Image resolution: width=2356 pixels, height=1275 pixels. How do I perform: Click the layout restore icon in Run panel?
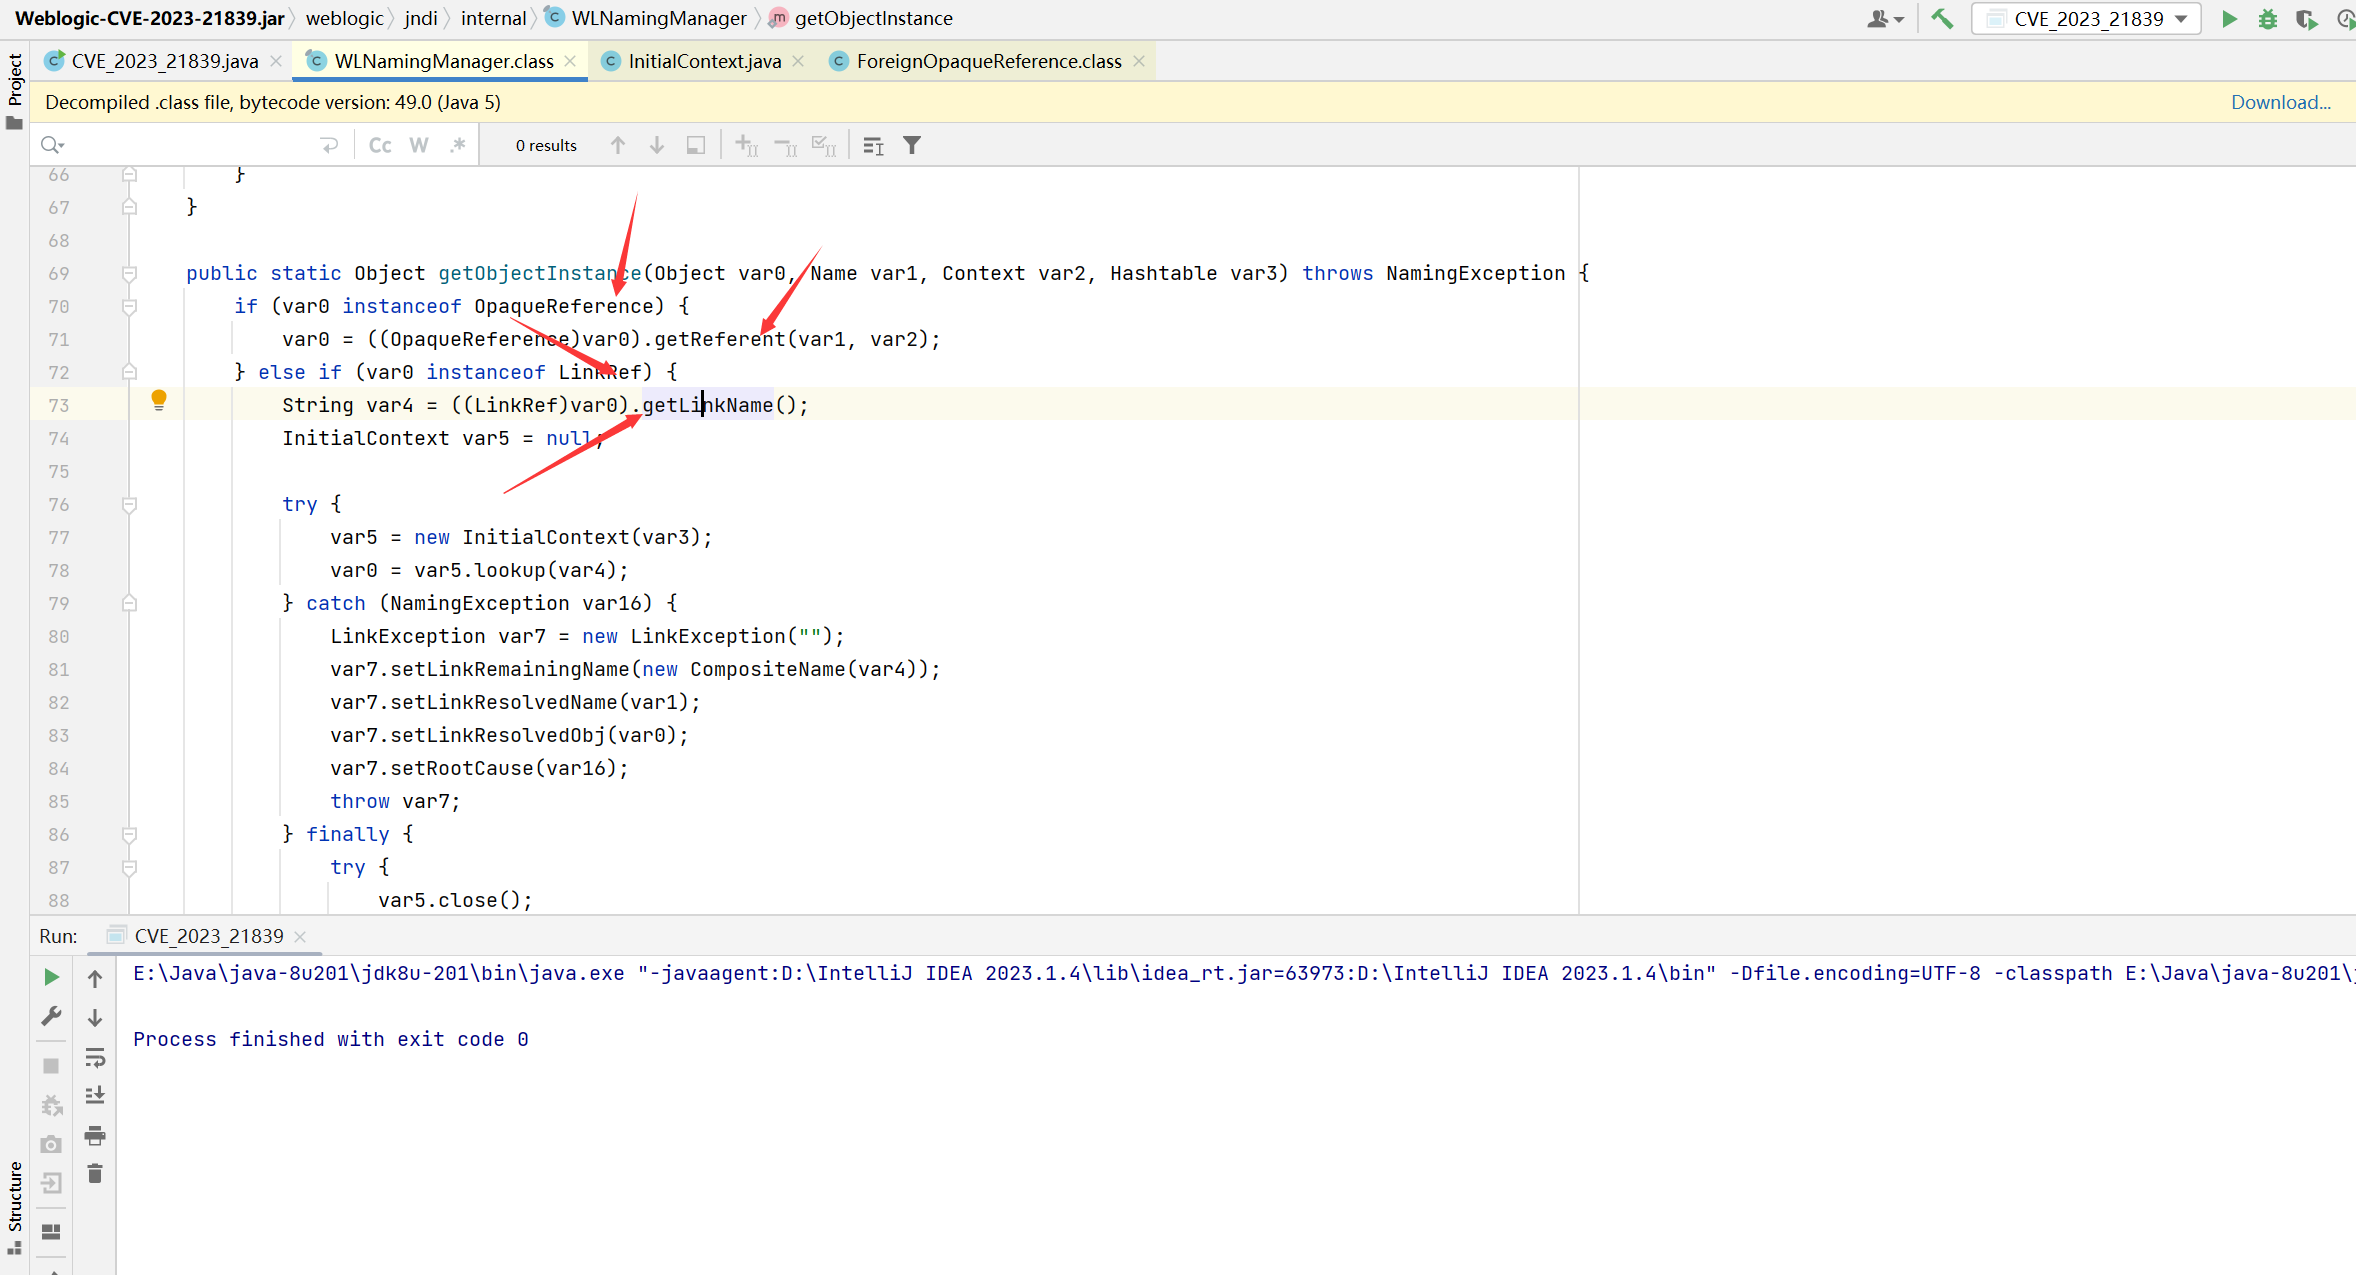52,1232
